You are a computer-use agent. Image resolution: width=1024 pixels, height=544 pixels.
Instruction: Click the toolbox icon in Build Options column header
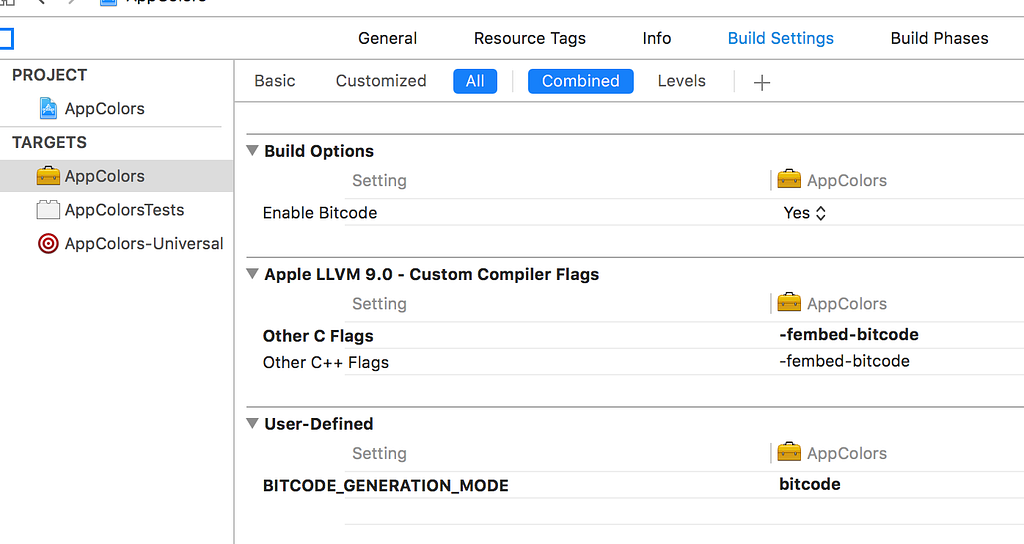789,179
